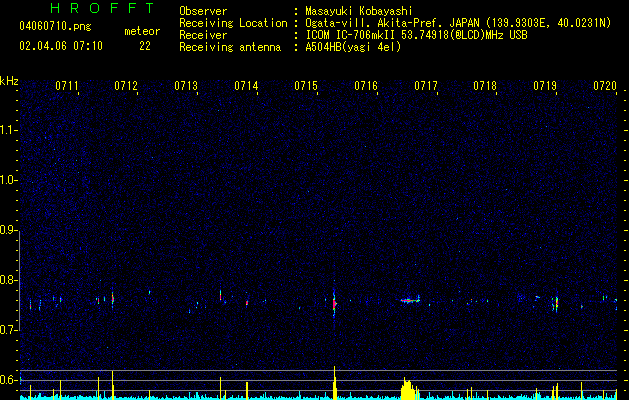The height and width of the screenshot is (400, 629).
Task: Click the 1.1 kHz frequency label
Action: [x=9, y=130]
